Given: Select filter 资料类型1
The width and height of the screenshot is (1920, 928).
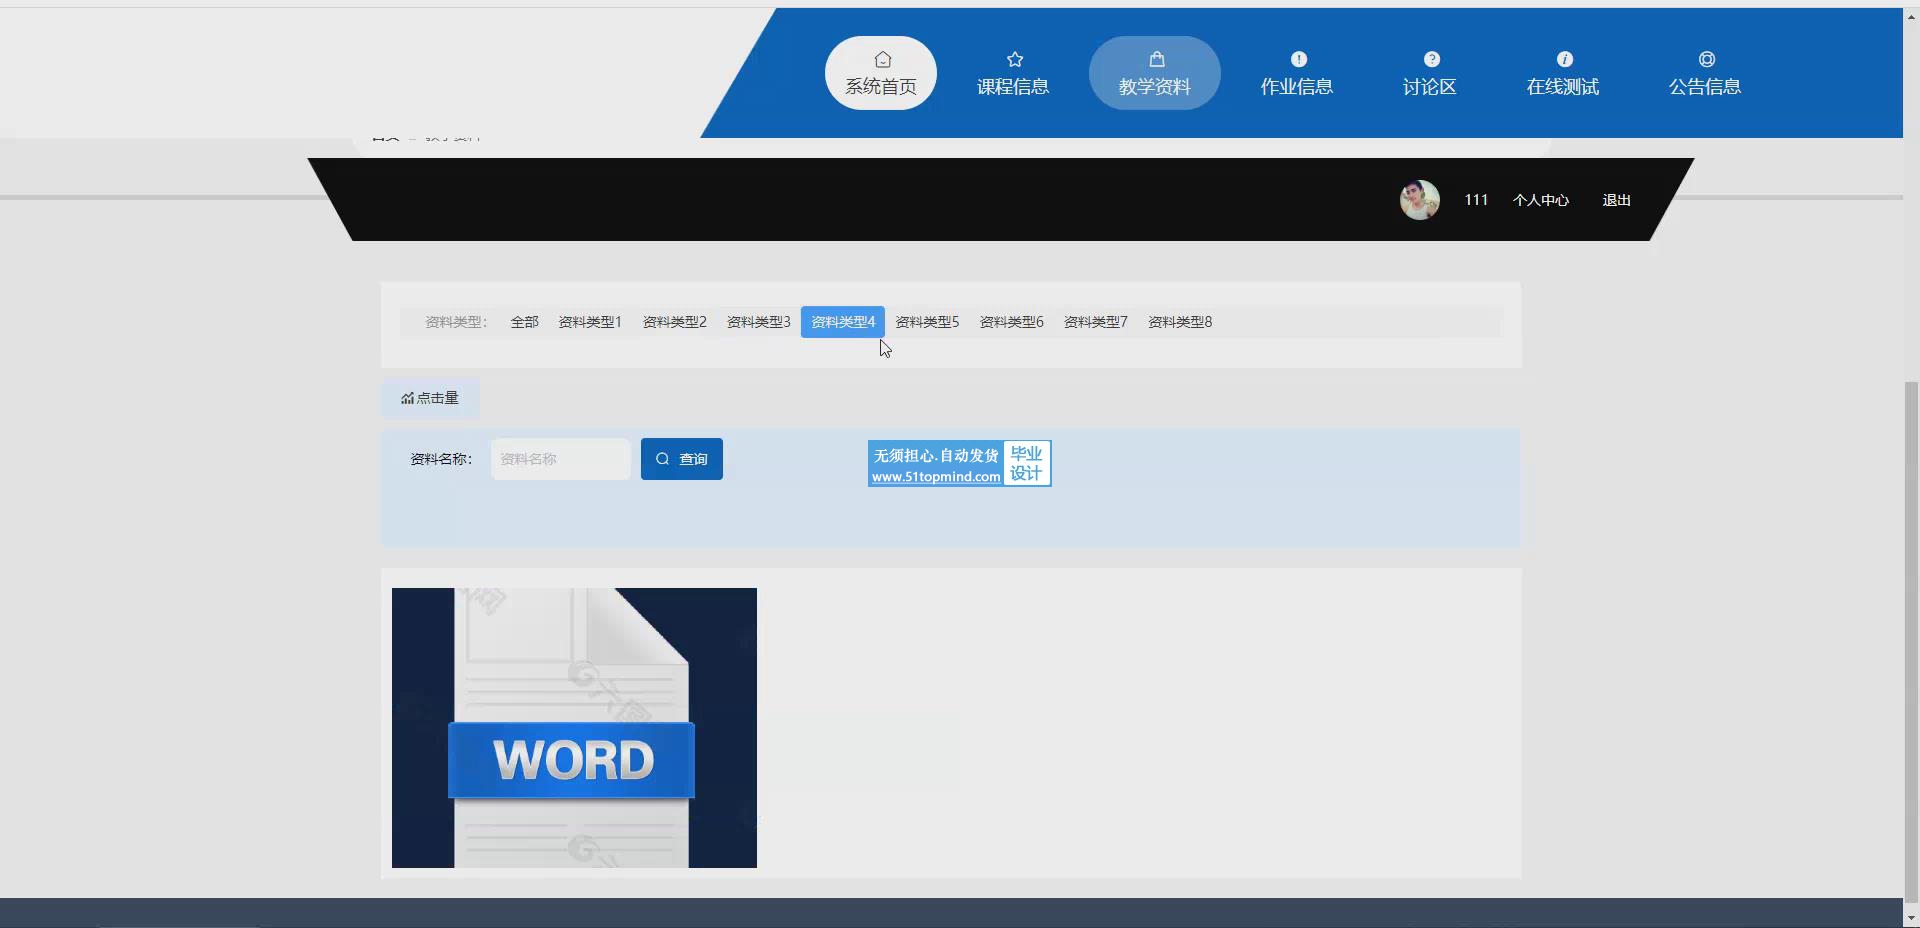Looking at the screenshot, I should coord(590,322).
